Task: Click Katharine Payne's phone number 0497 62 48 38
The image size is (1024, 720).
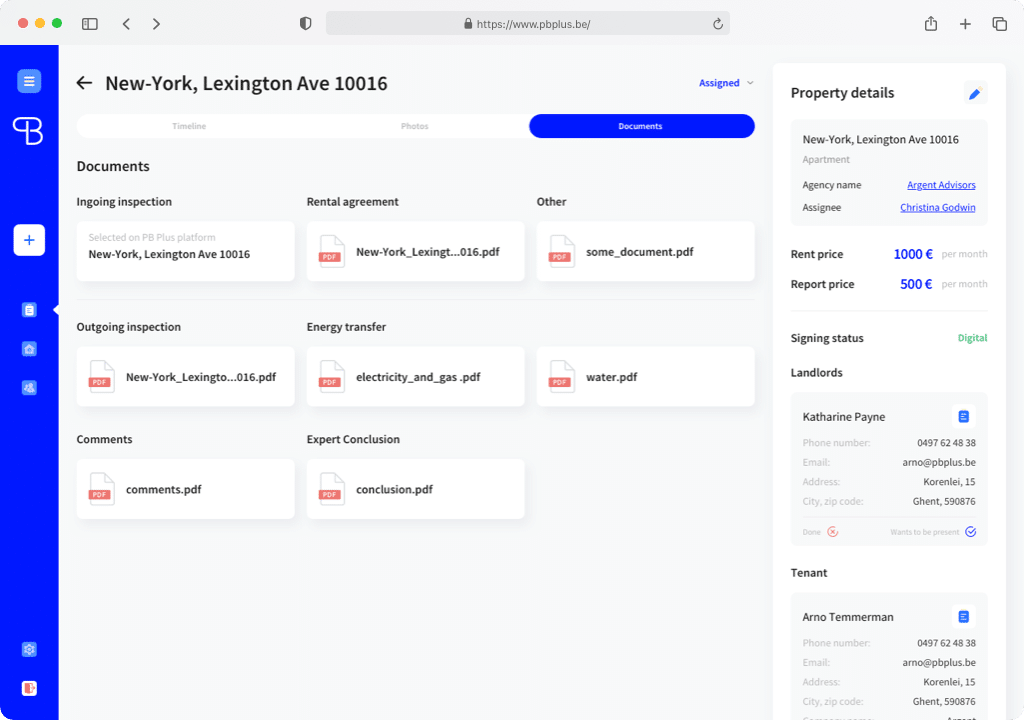Action: coord(946,442)
